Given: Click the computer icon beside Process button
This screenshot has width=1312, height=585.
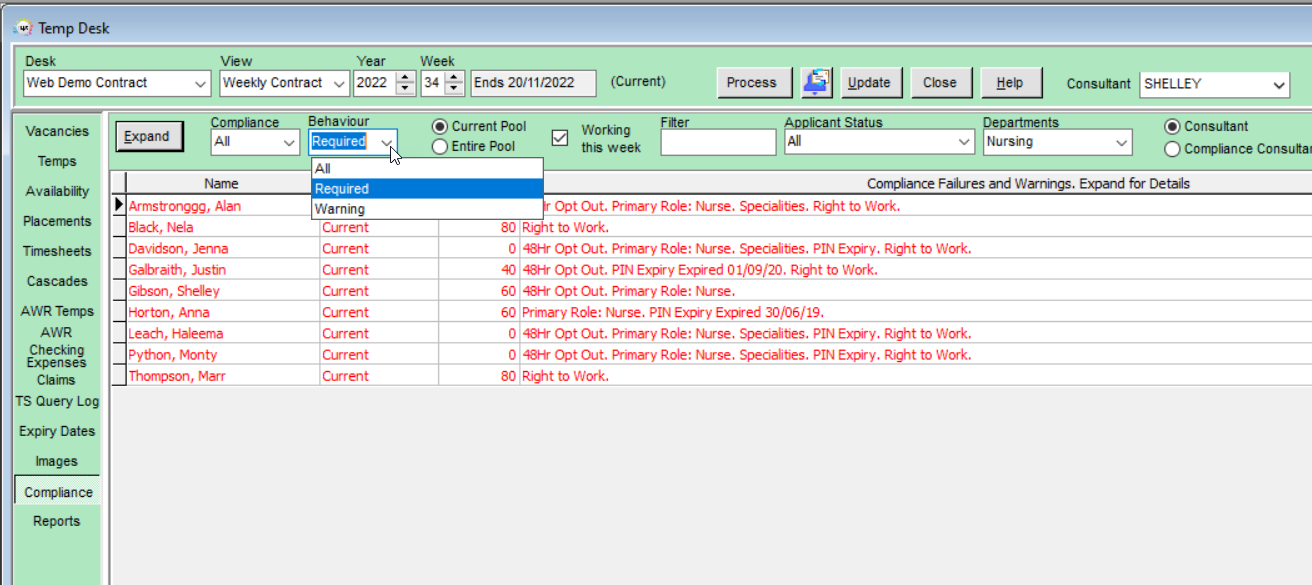Looking at the screenshot, I should [x=817, y=83].
